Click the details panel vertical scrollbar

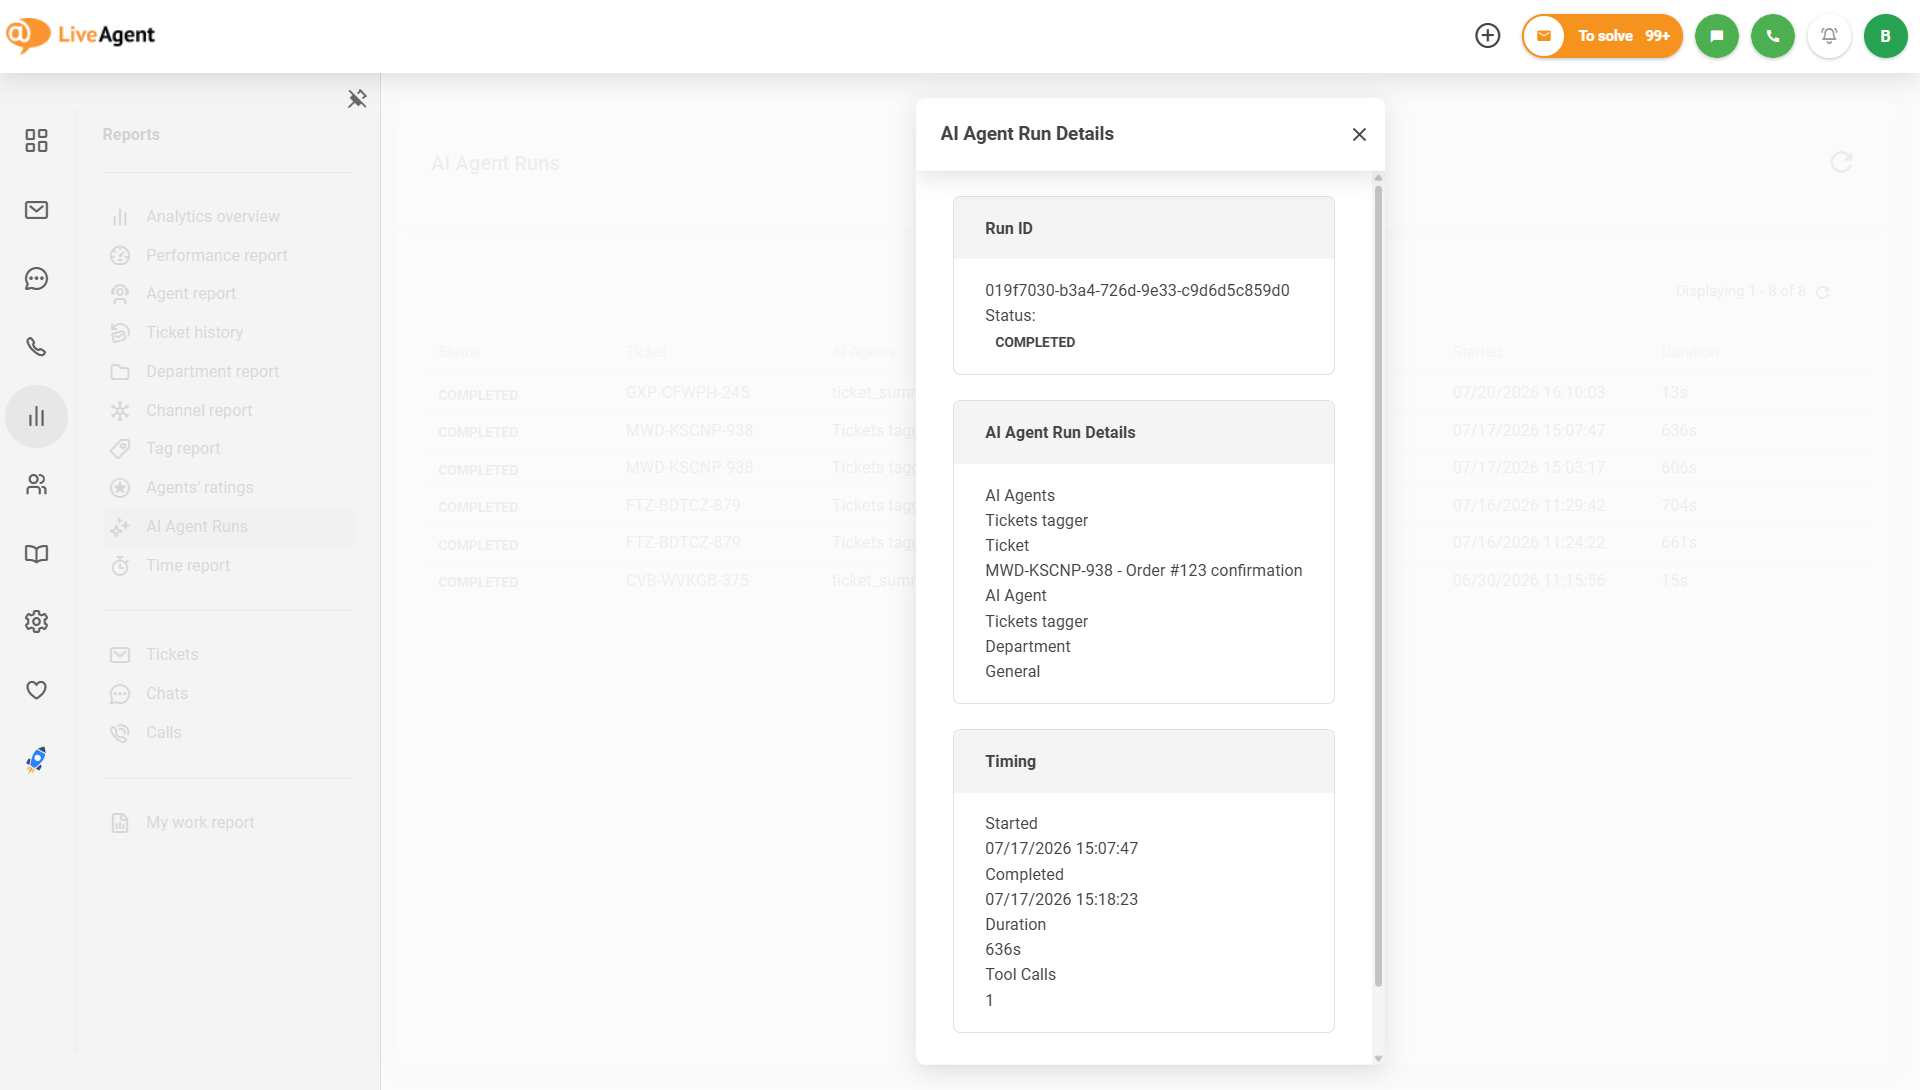(x=1378, y=586)
